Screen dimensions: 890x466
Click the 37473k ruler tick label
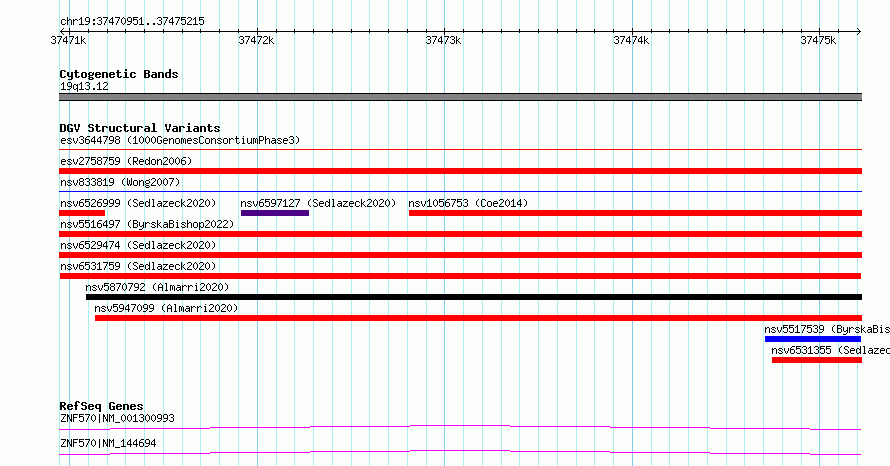(443, 40)
